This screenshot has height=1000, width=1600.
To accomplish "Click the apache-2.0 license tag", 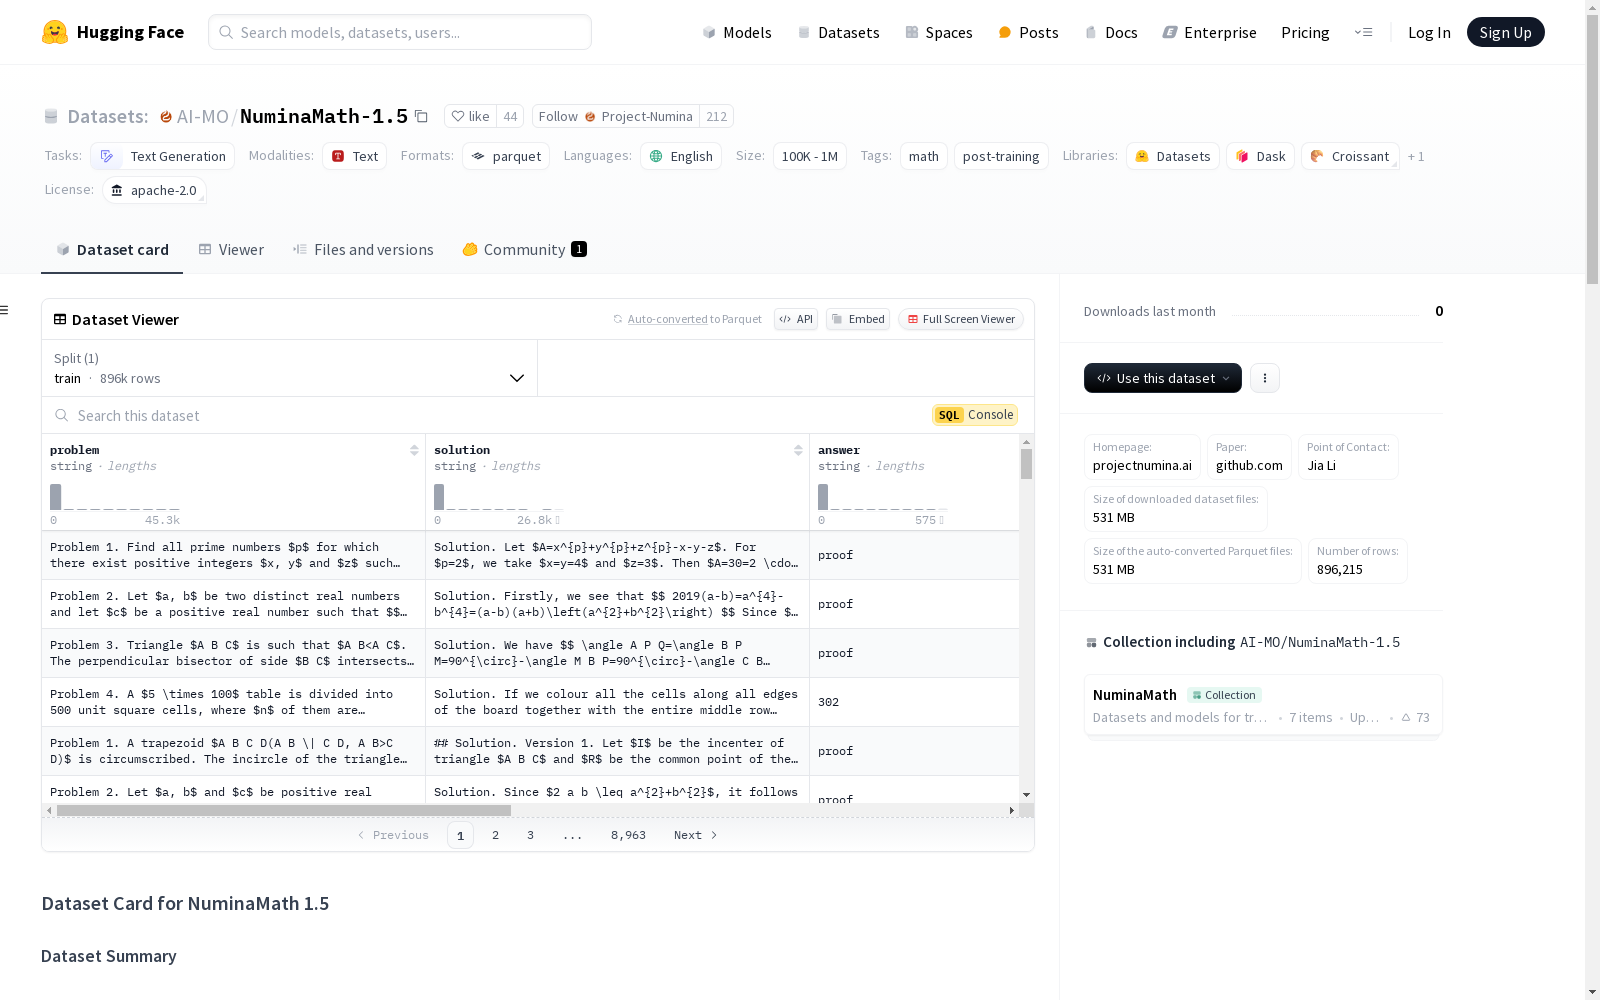I will pos(154,190).
